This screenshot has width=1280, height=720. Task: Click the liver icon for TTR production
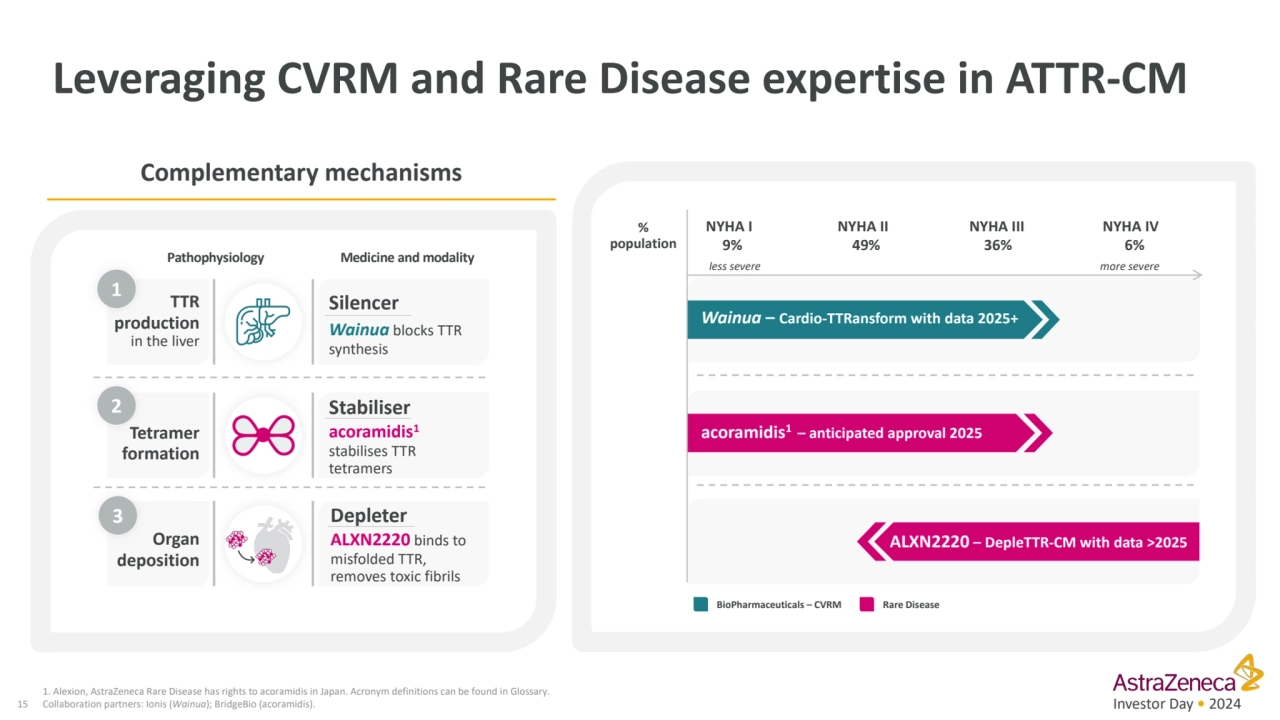[x=262, y=322]
